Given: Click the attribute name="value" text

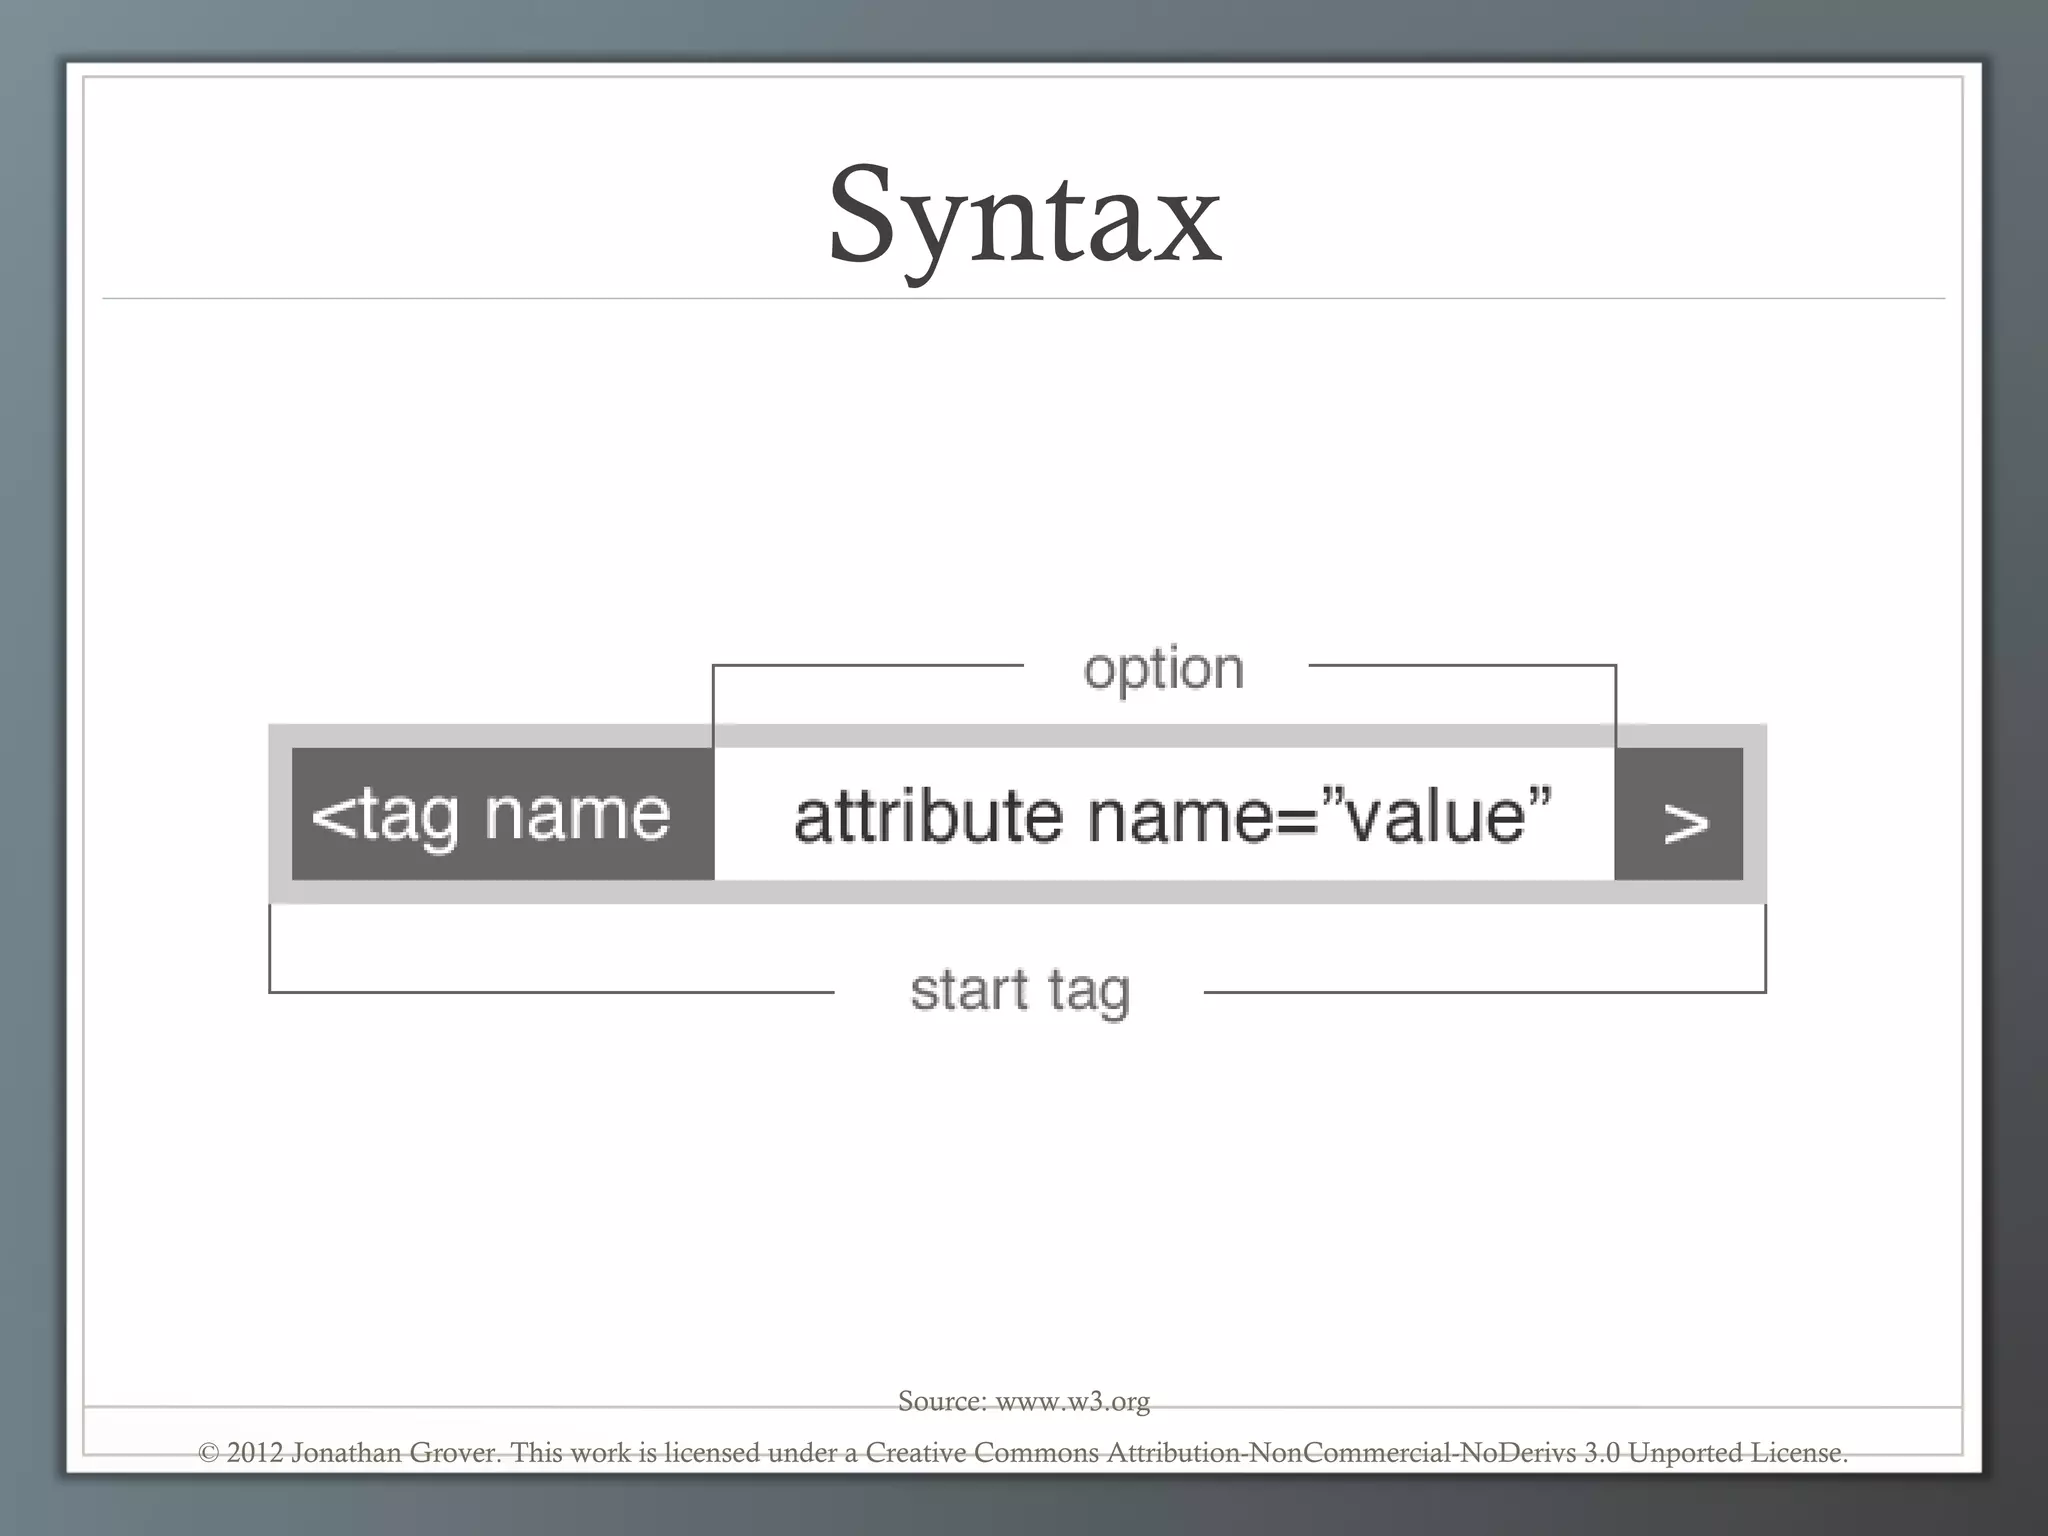Looking at the screenshot, I should pos(1173,815).
